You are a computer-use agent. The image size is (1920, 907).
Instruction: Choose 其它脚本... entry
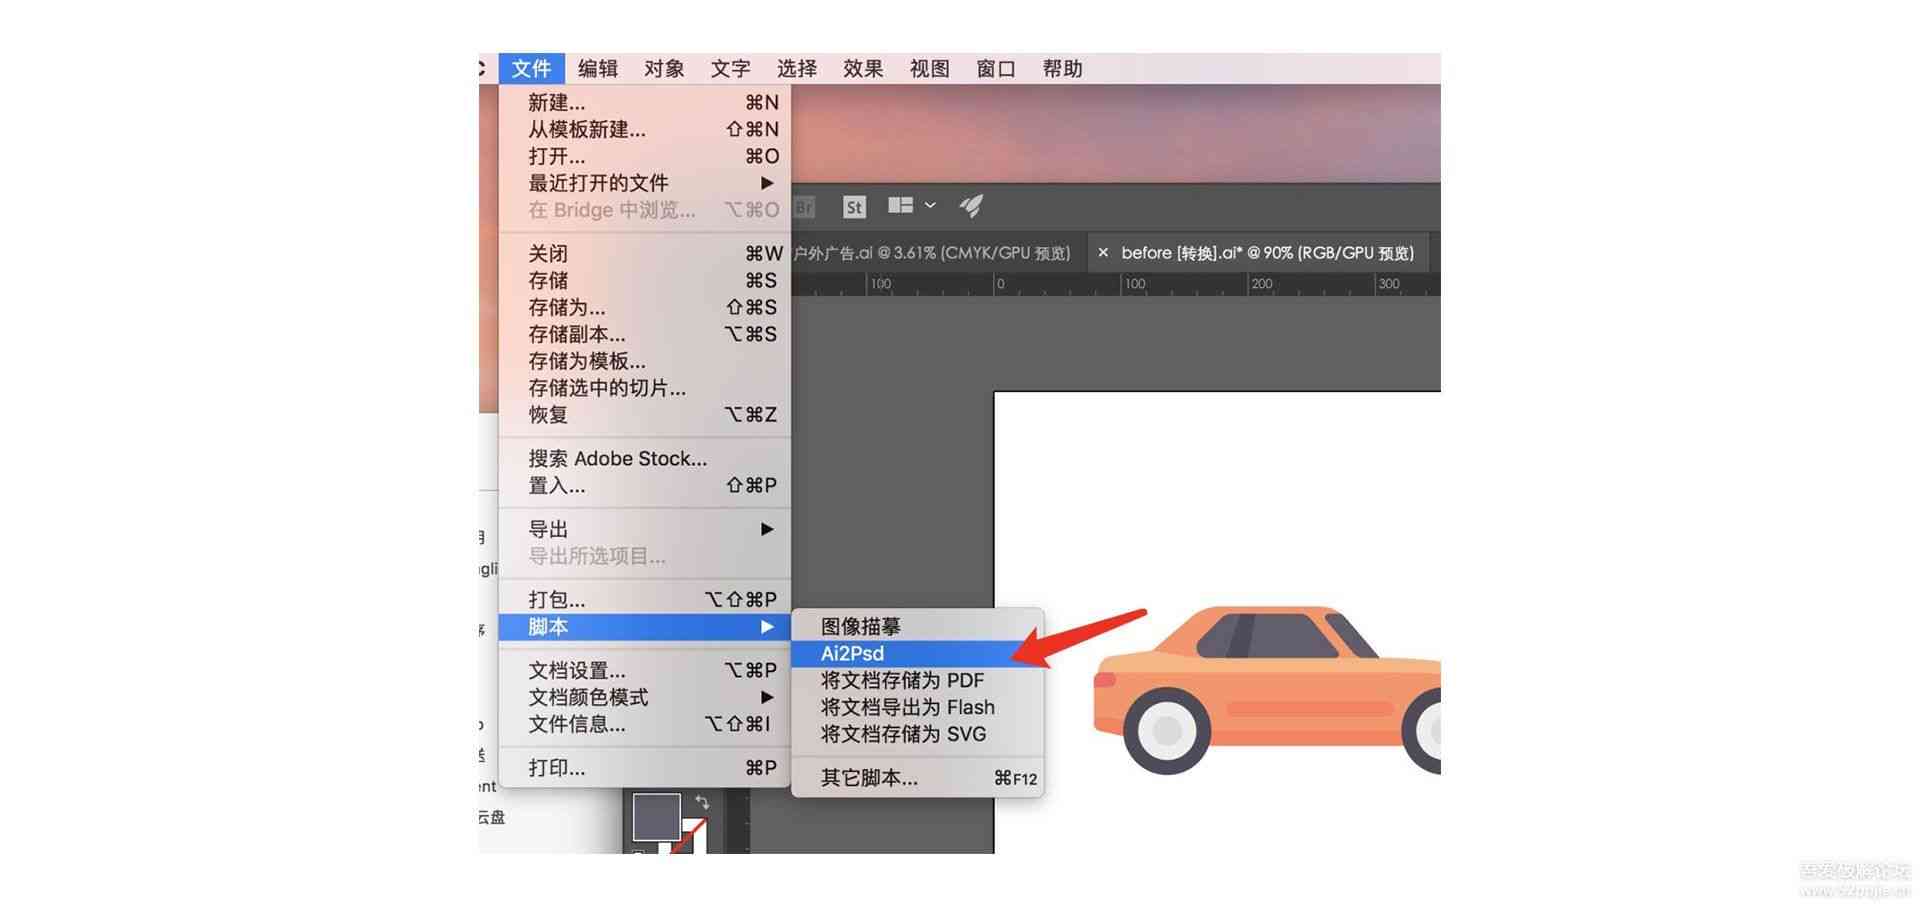tap(917, 778)
